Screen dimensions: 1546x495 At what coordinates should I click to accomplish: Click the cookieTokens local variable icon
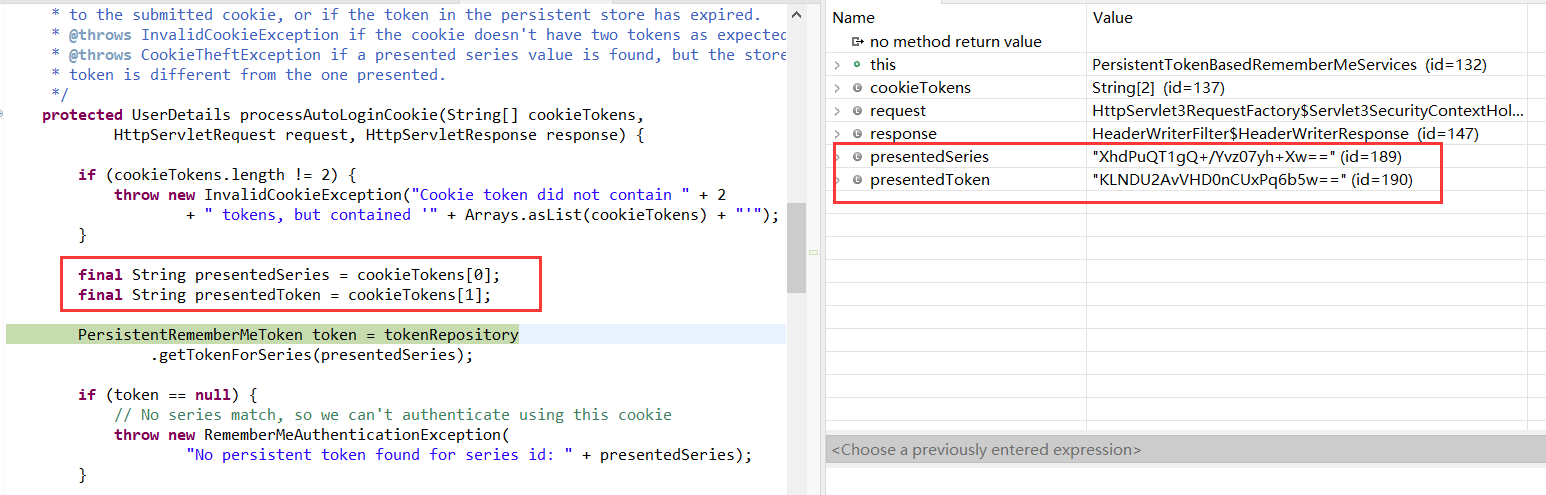[x=857, y=88]
